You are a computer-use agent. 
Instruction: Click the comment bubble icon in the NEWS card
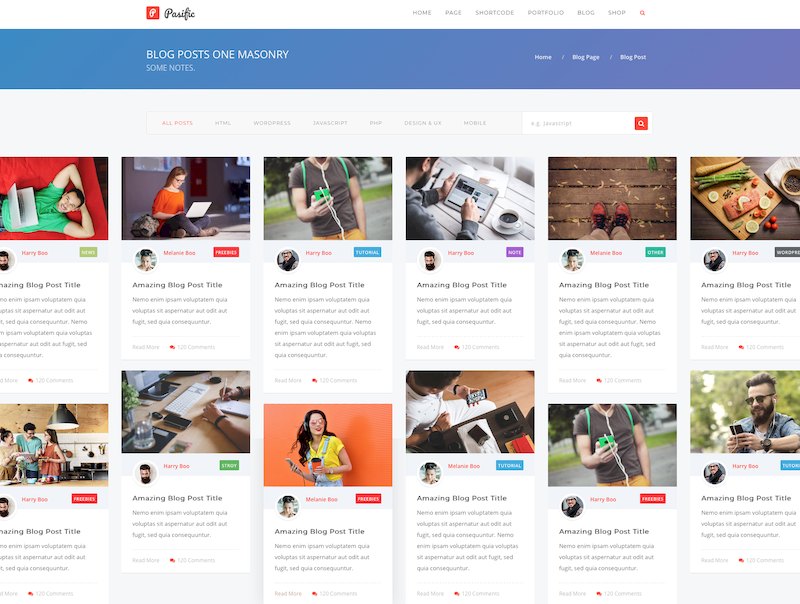31,381
